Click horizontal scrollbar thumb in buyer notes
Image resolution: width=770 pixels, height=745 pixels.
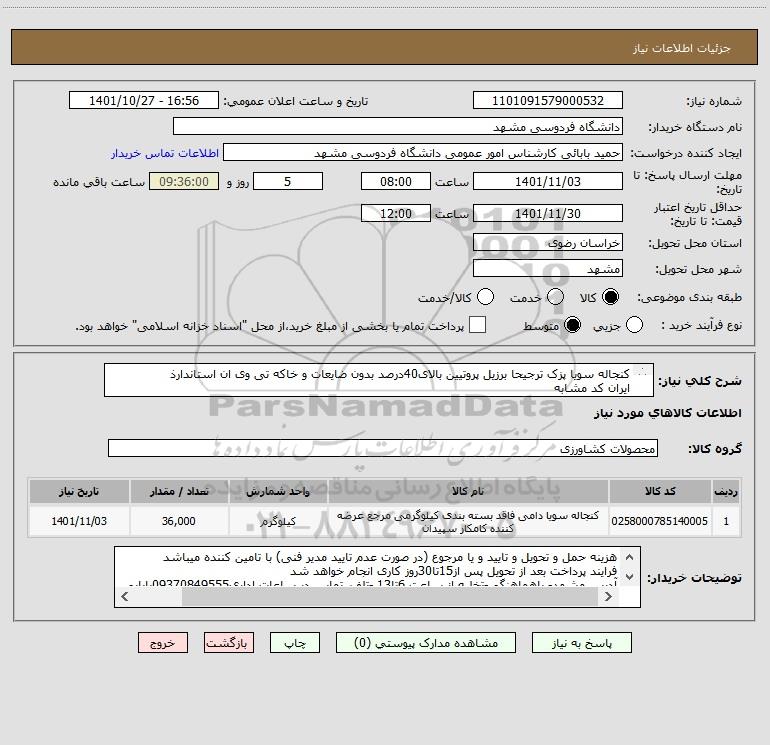click(x=390, y=596)
